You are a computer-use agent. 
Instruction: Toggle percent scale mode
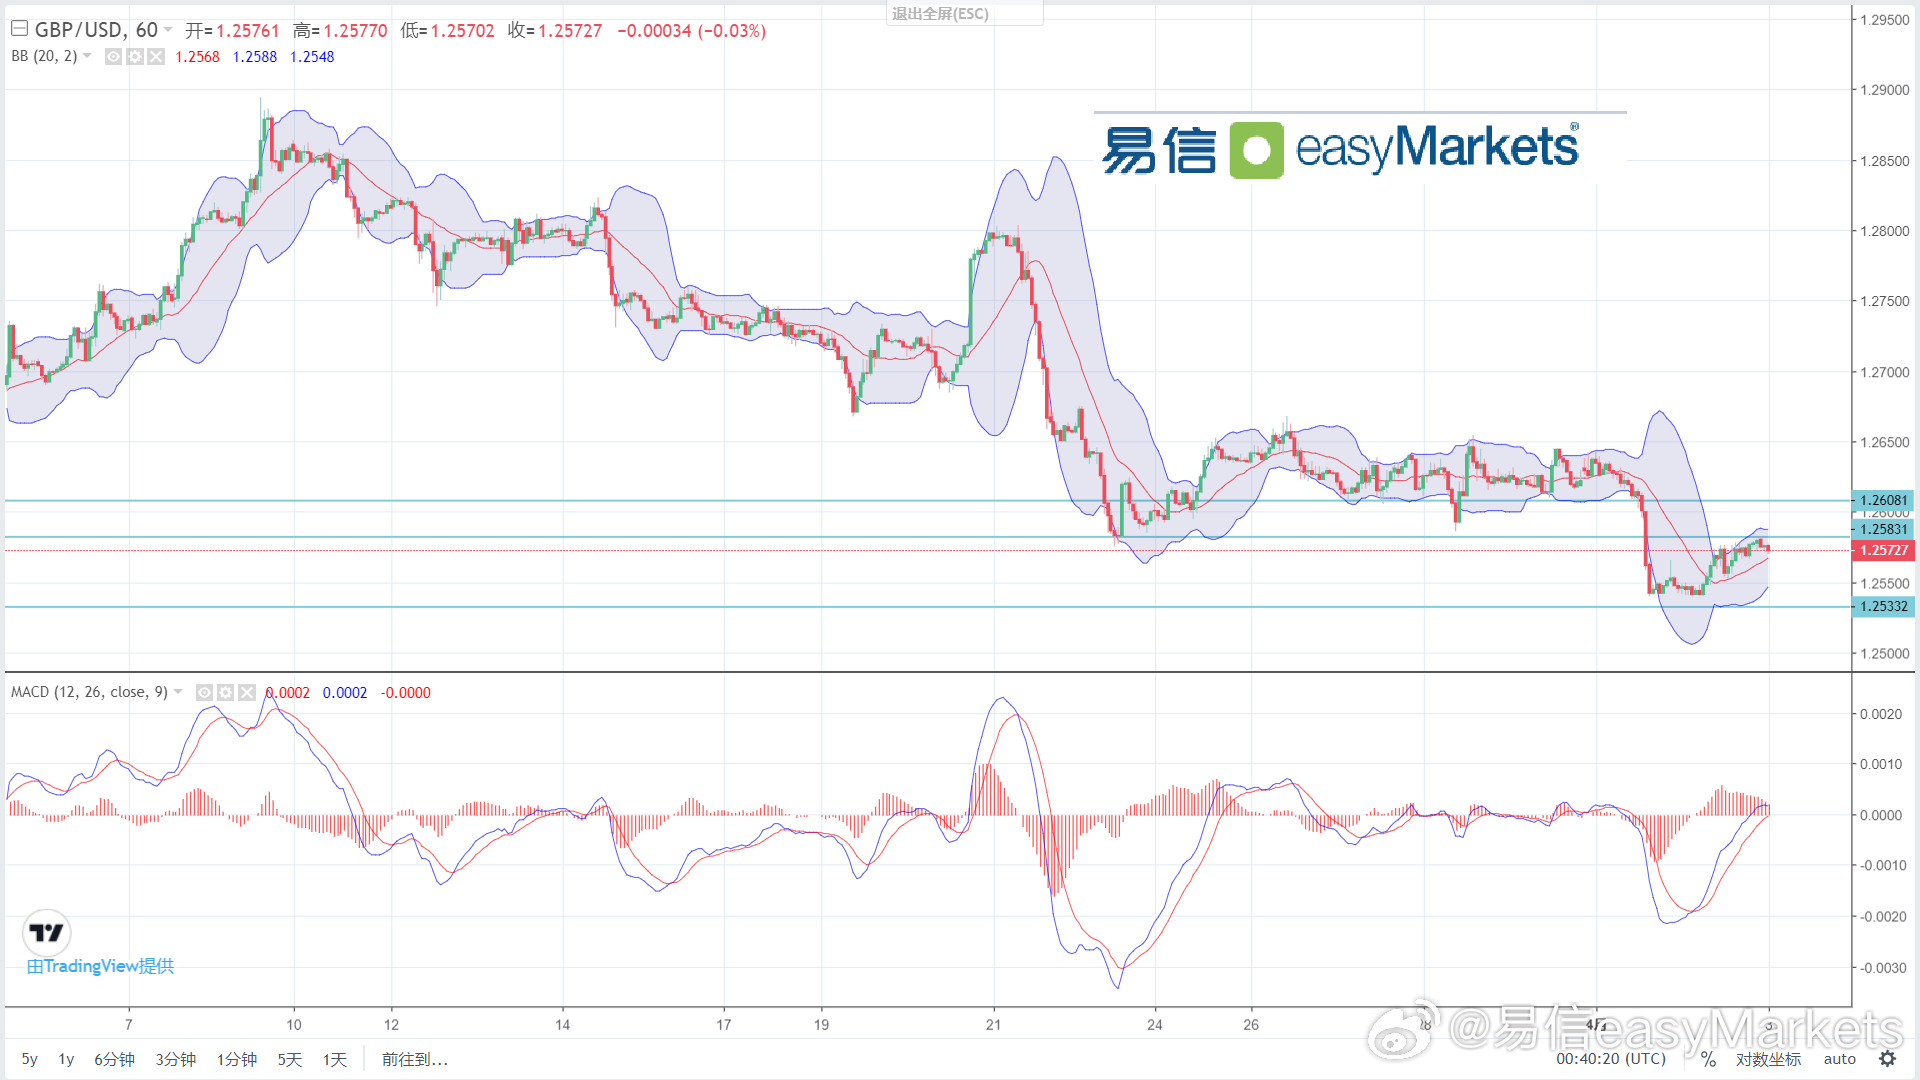click(1708, 1059)
